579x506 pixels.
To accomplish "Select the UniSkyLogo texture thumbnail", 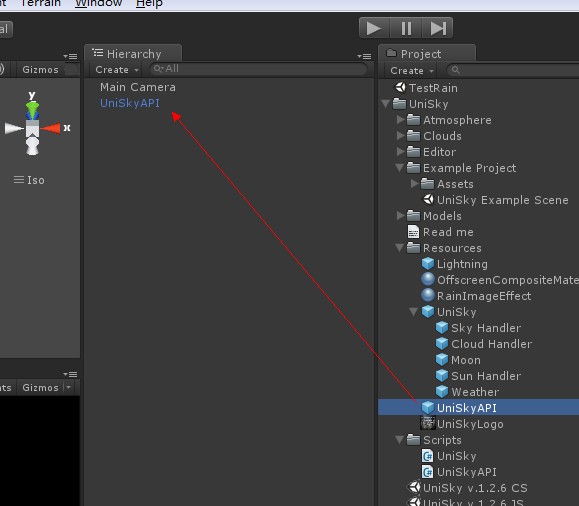I will [428, 423].
